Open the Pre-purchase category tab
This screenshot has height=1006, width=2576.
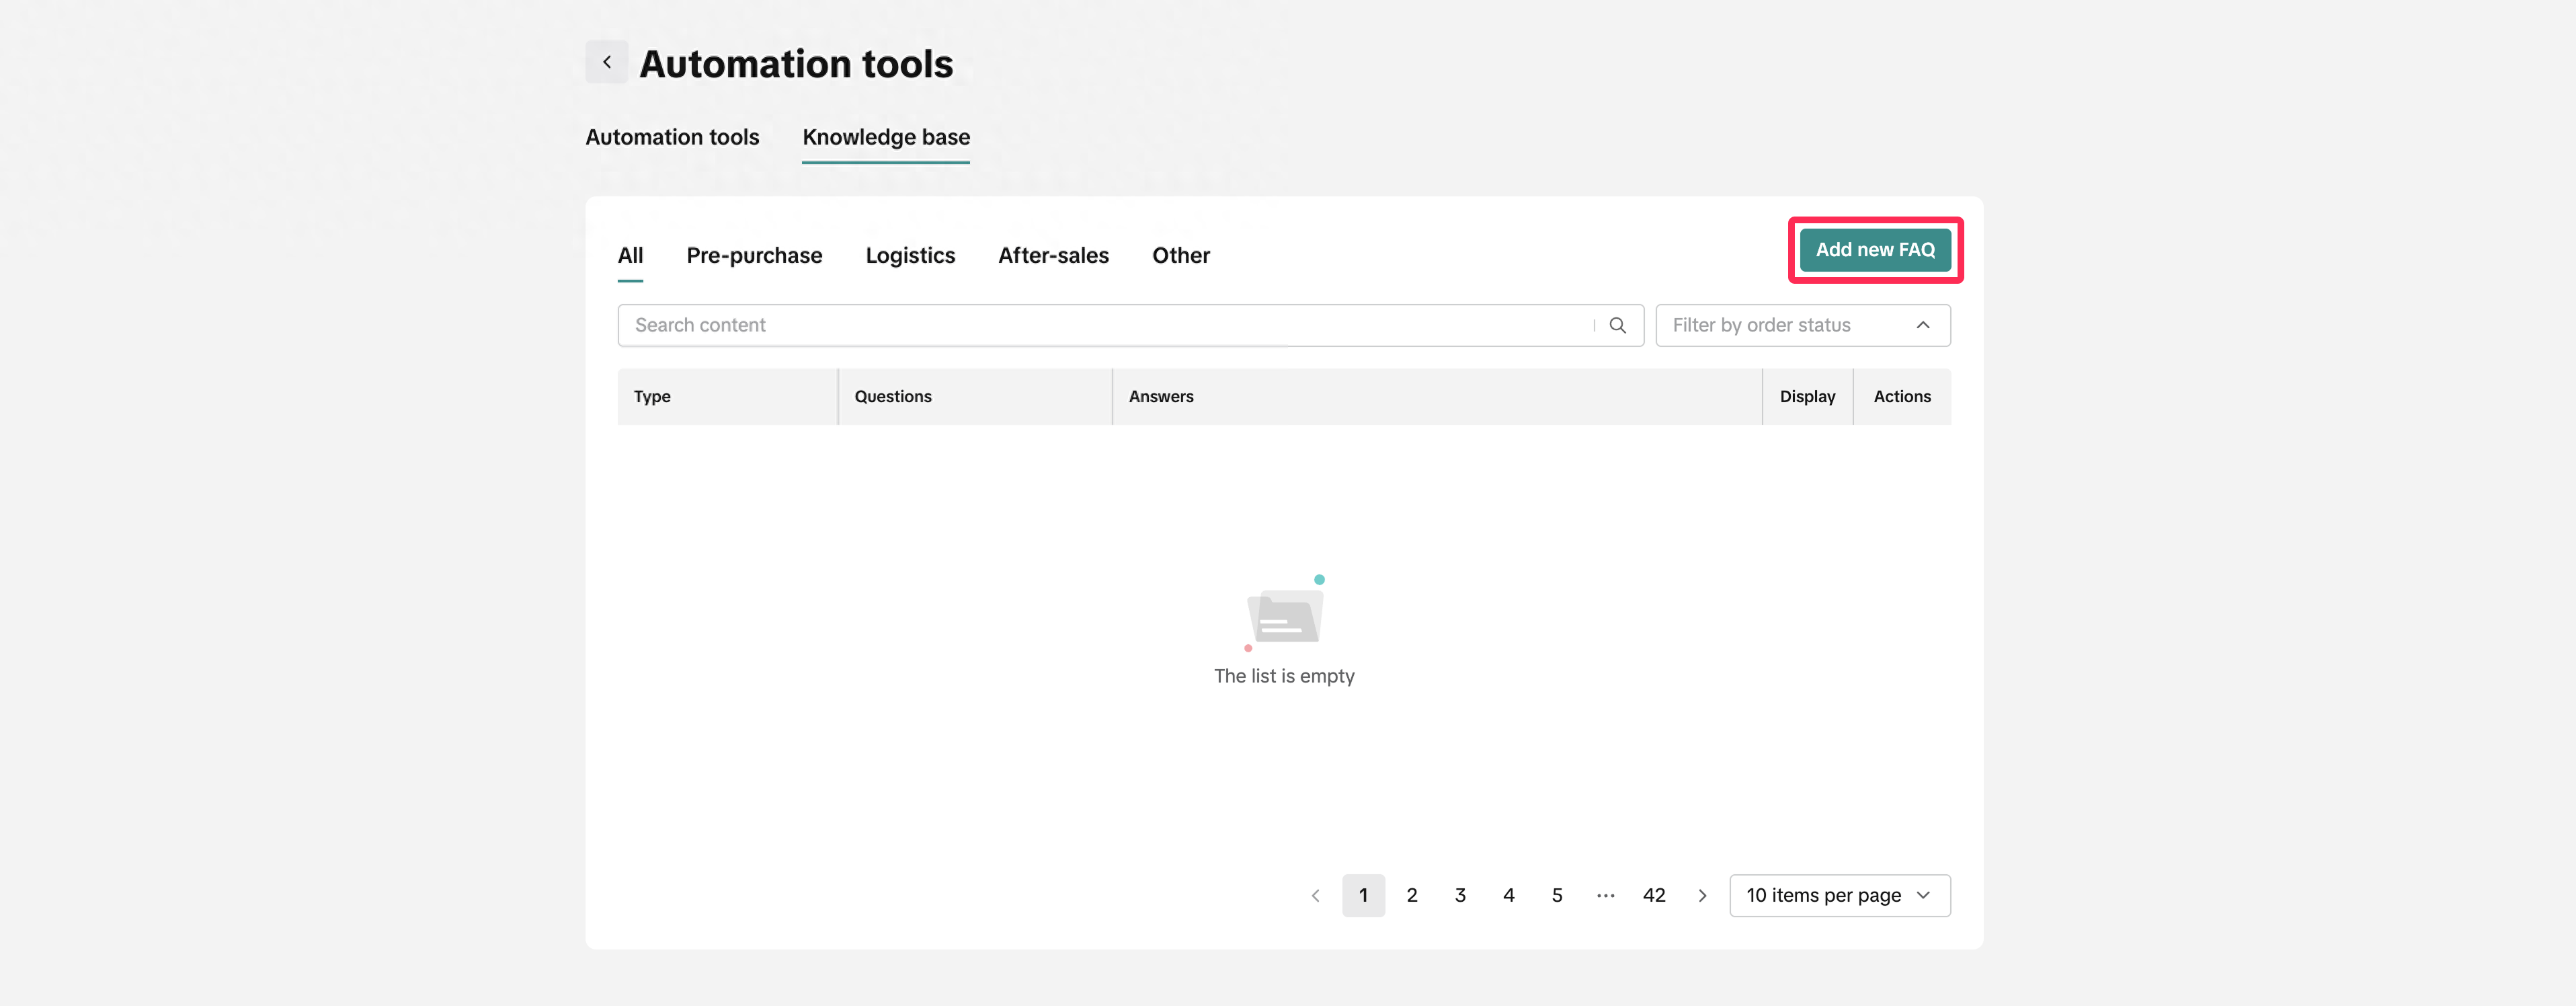tap(754, 255)
